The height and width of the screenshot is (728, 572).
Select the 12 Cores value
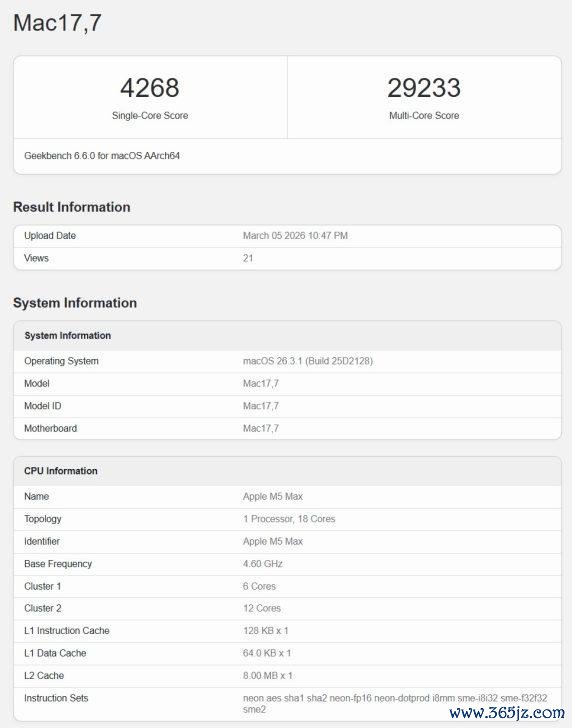click(262, 608)
